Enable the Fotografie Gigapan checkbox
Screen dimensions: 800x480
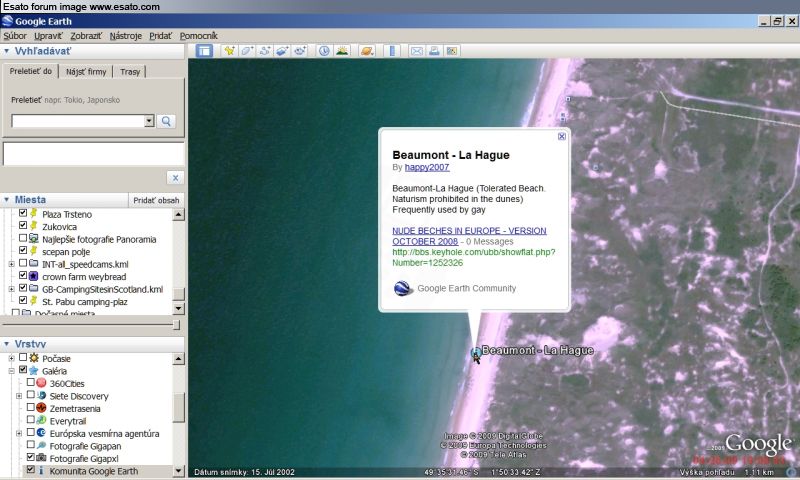point(31,445)
